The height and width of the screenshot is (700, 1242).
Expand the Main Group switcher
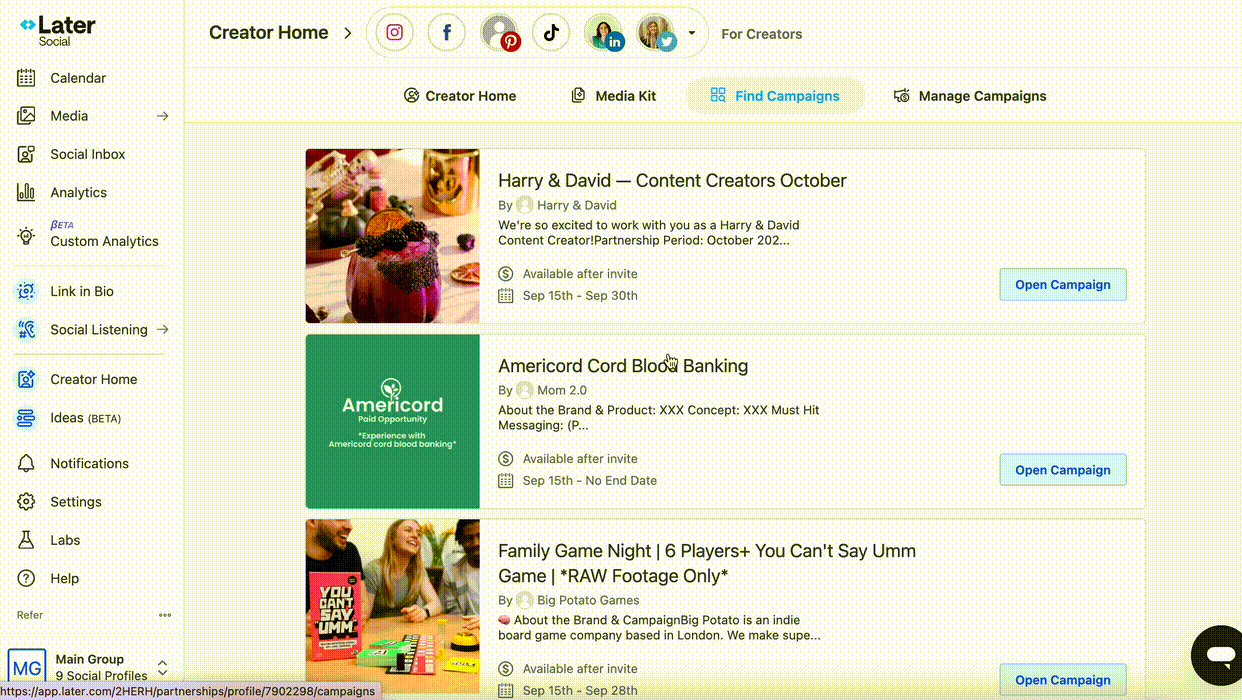162,667
